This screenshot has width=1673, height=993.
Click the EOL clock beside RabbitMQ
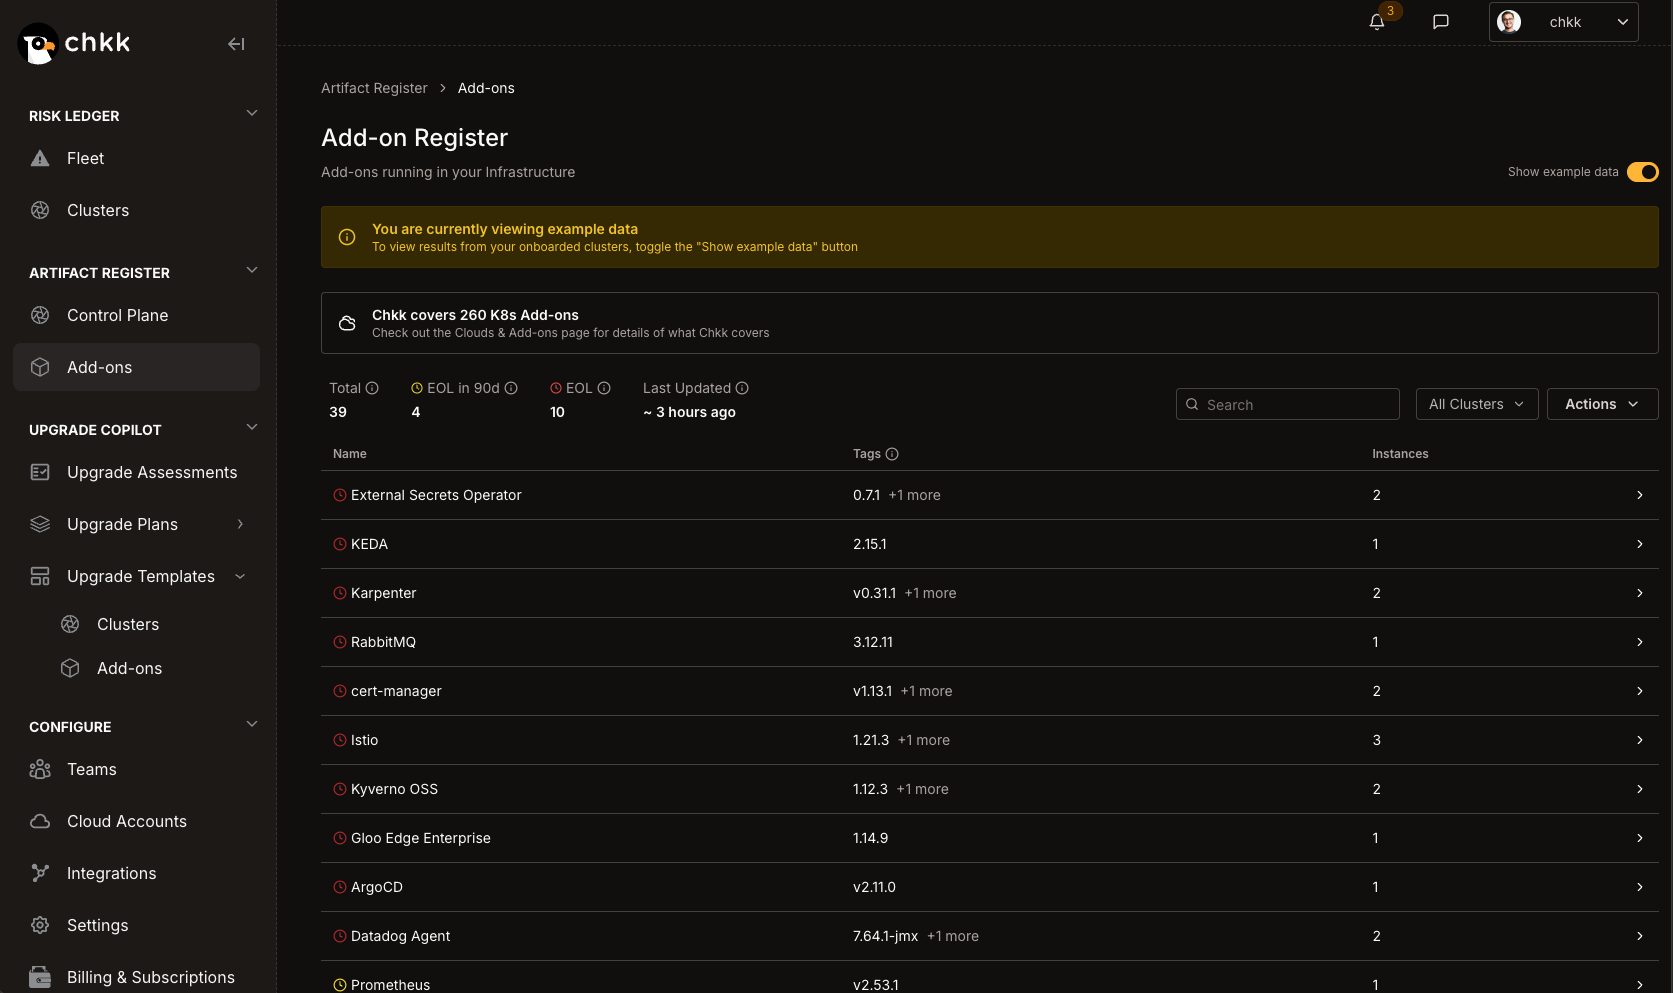tap(340, 642)
